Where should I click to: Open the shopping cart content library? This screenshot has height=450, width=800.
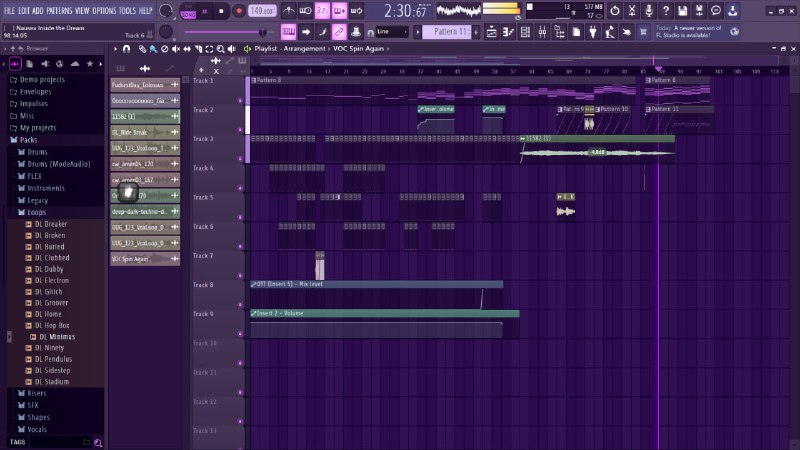coord(643,32)
